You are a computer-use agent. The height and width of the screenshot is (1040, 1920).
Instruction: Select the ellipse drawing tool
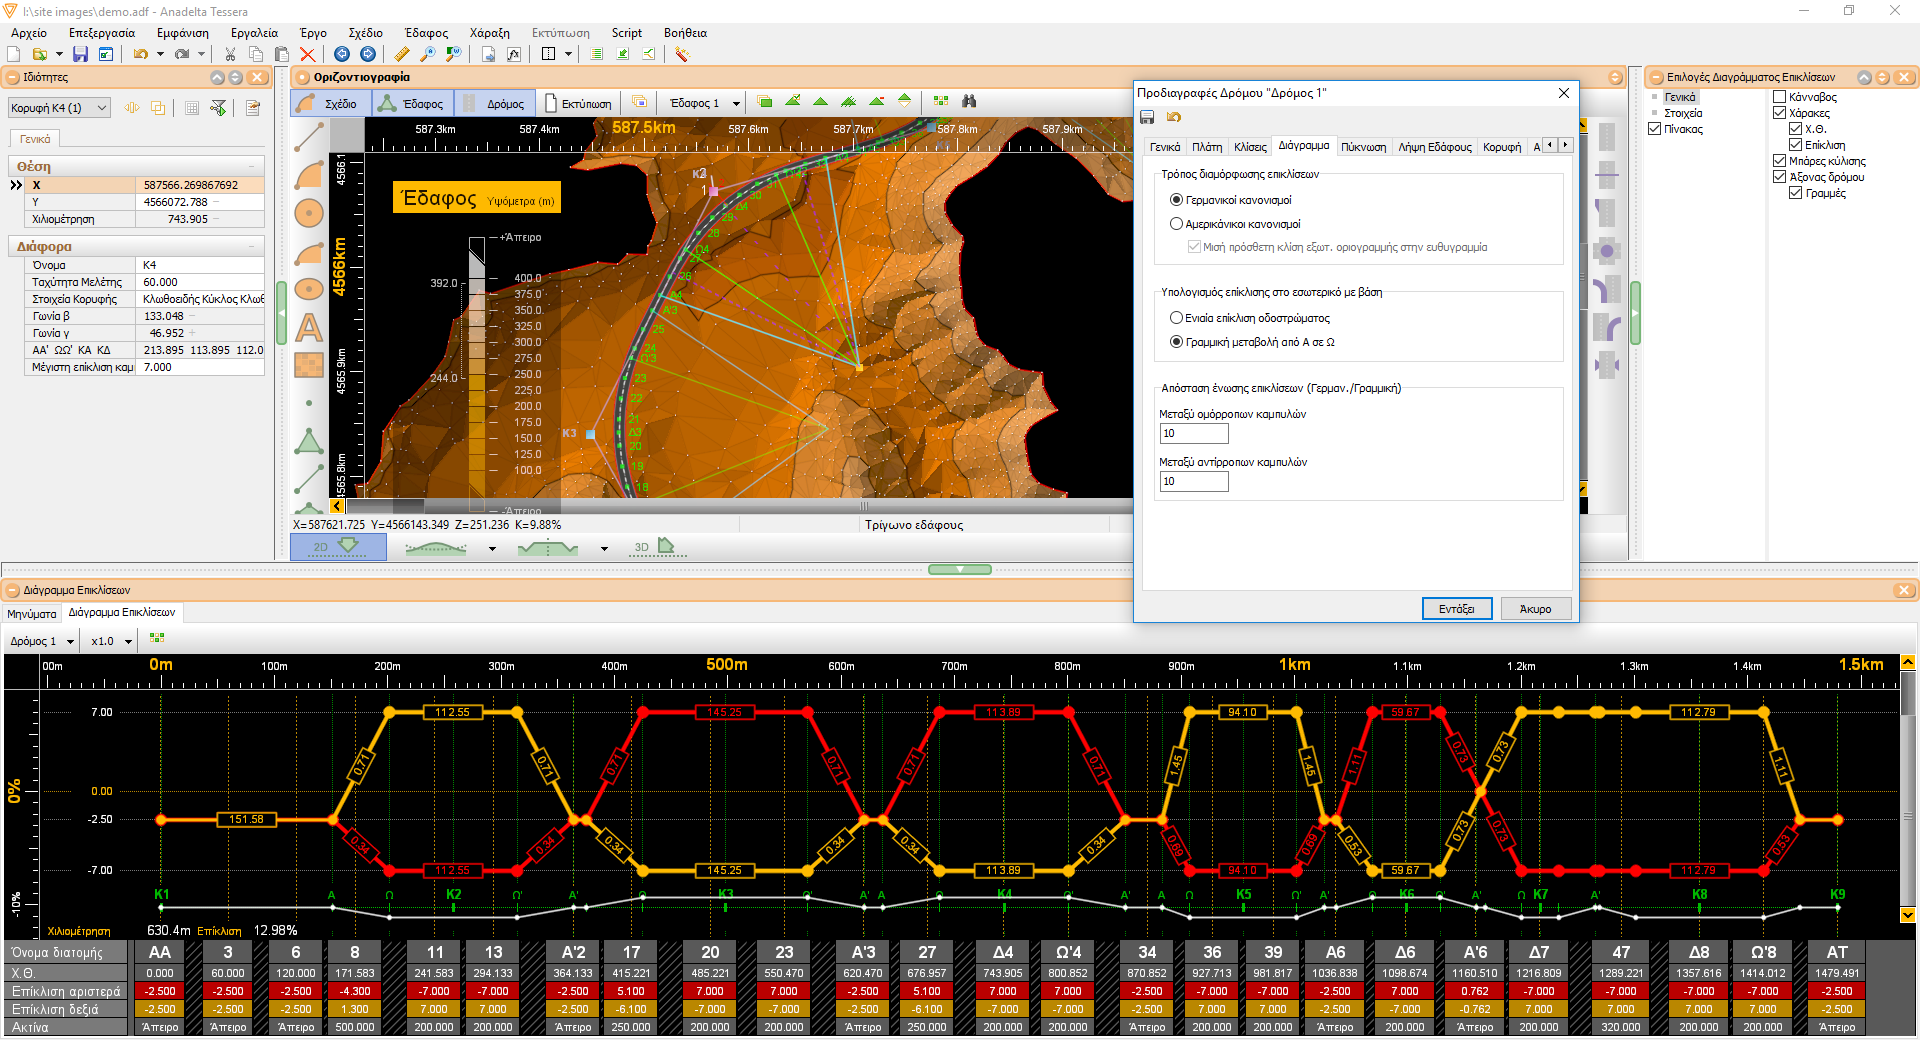coord(309,289)
